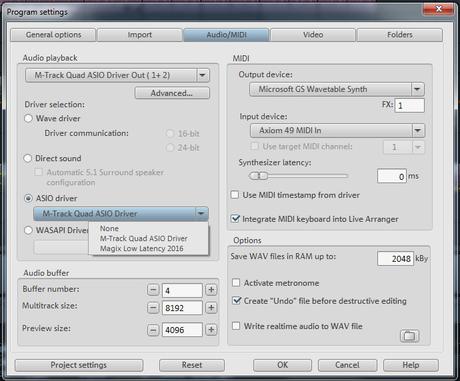
Task: Choose M-Track Quad ASIO Driver list entry
Action: point(144,238)
